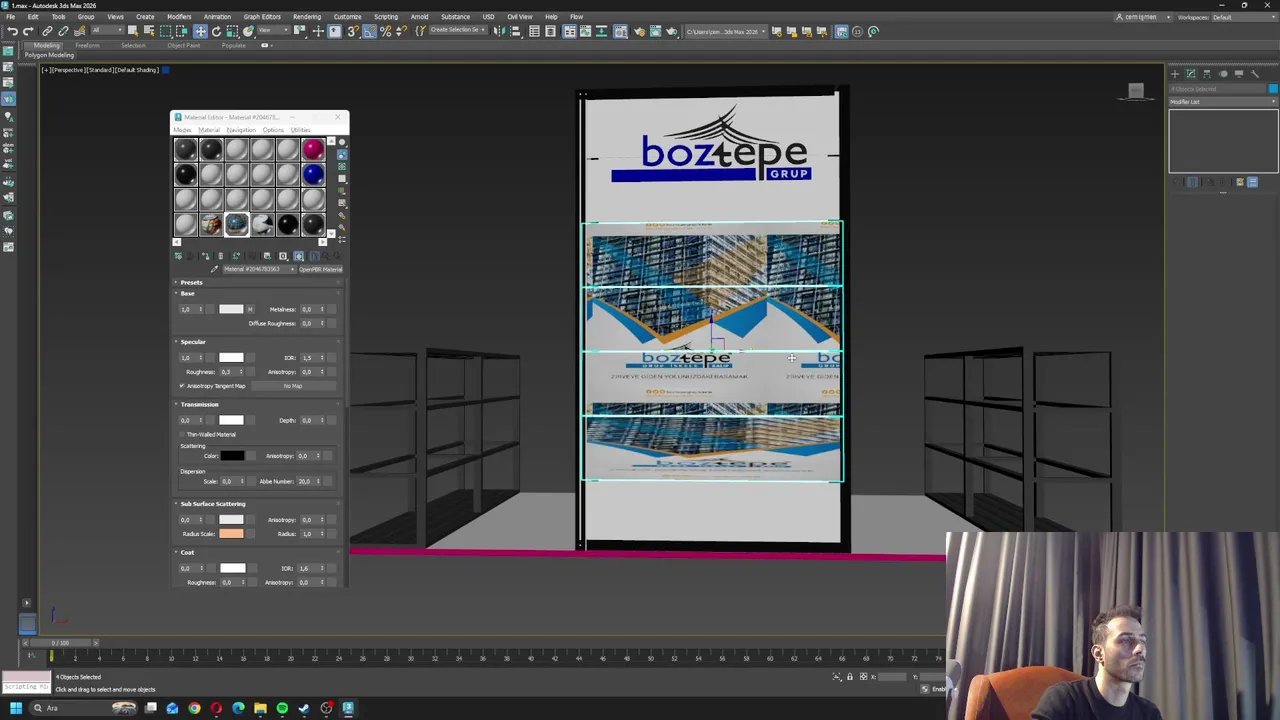Collapse the Coat rollout
The image size is (1280, 720).
pos(186,552)
